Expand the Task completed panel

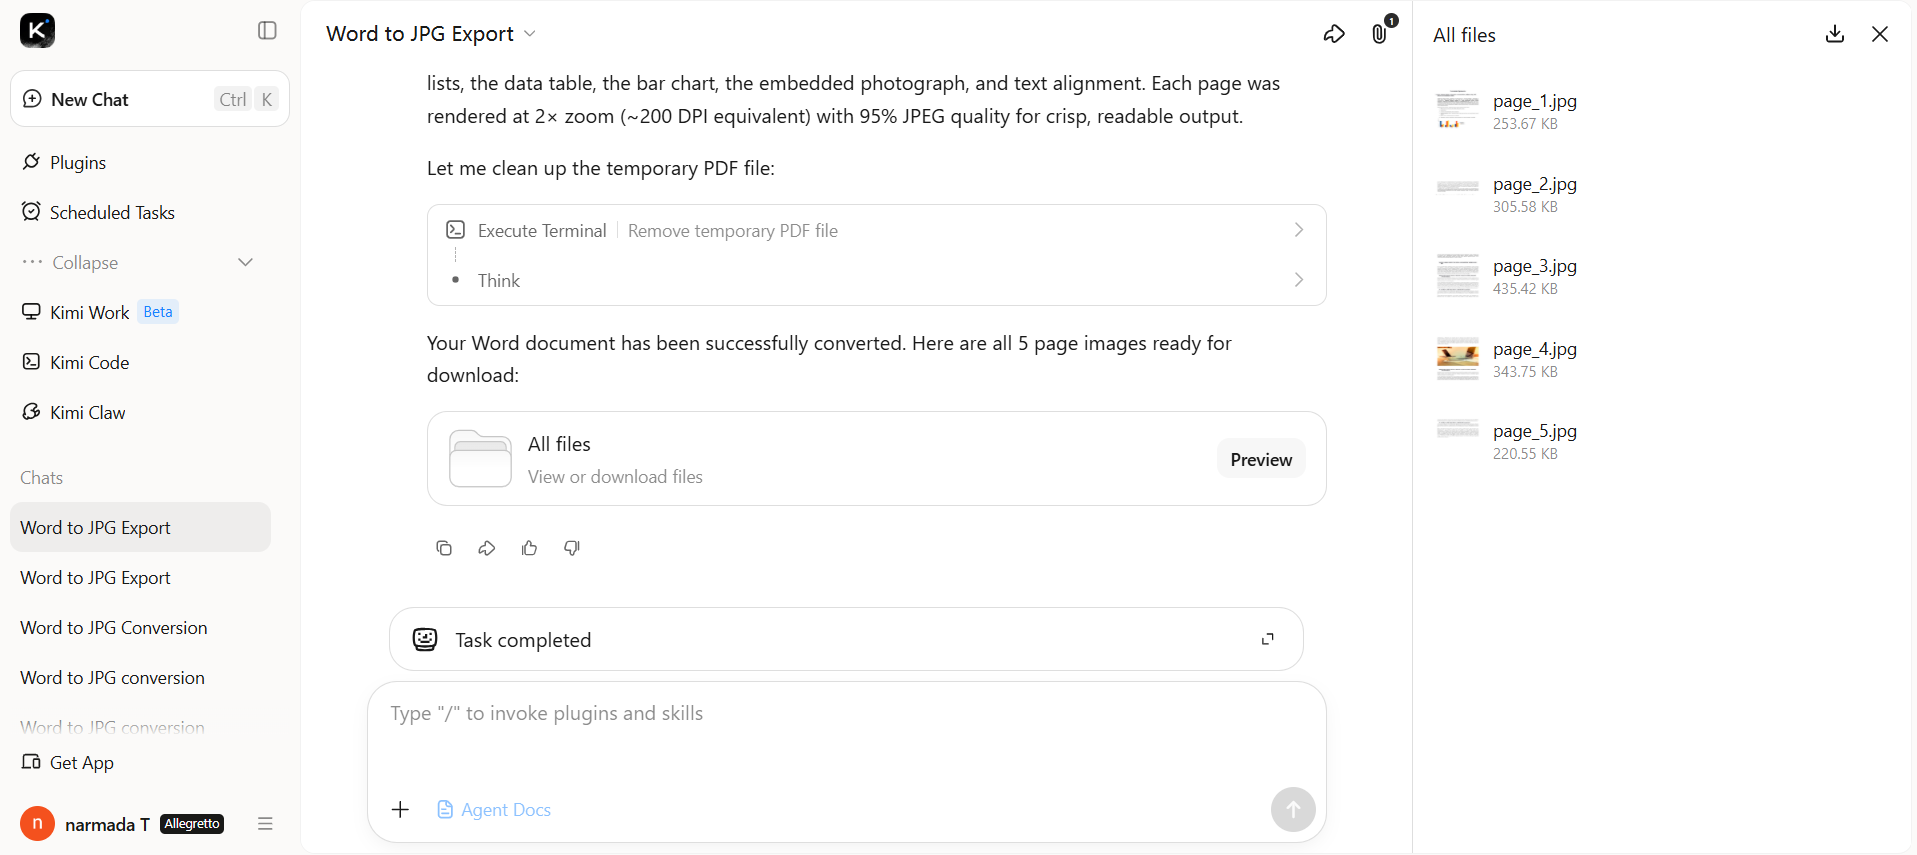(x=1267, y=639)
